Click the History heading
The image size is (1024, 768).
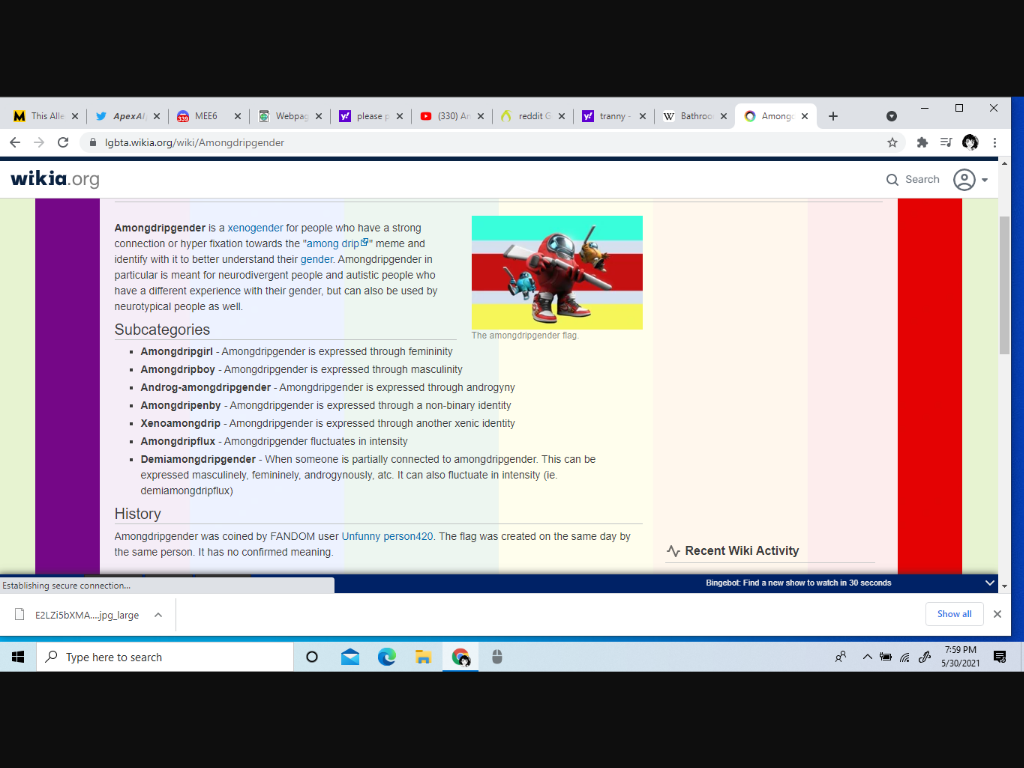pyautogui.click(x=138, y=514)
